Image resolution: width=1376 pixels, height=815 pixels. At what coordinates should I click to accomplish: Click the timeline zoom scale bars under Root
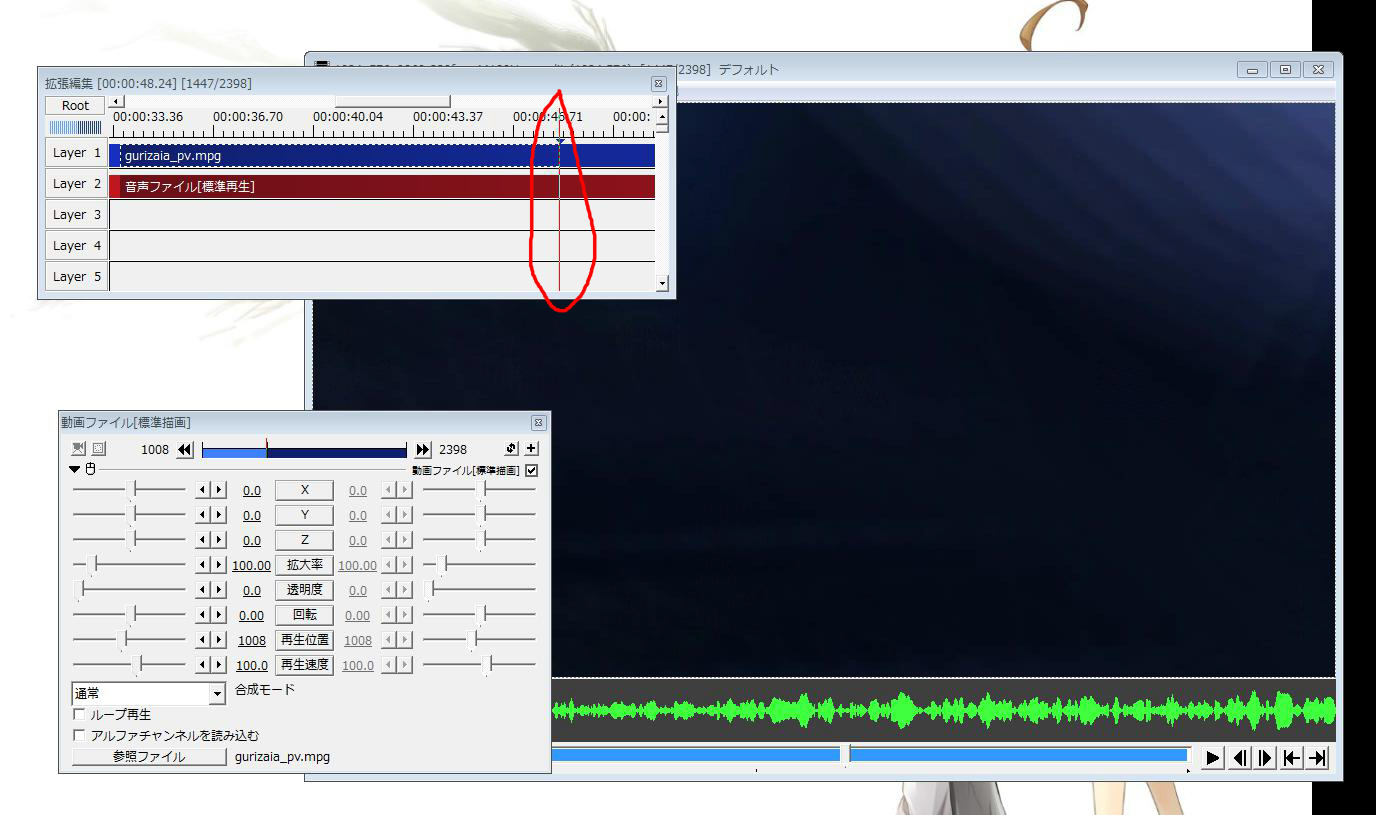pos(76,127)
